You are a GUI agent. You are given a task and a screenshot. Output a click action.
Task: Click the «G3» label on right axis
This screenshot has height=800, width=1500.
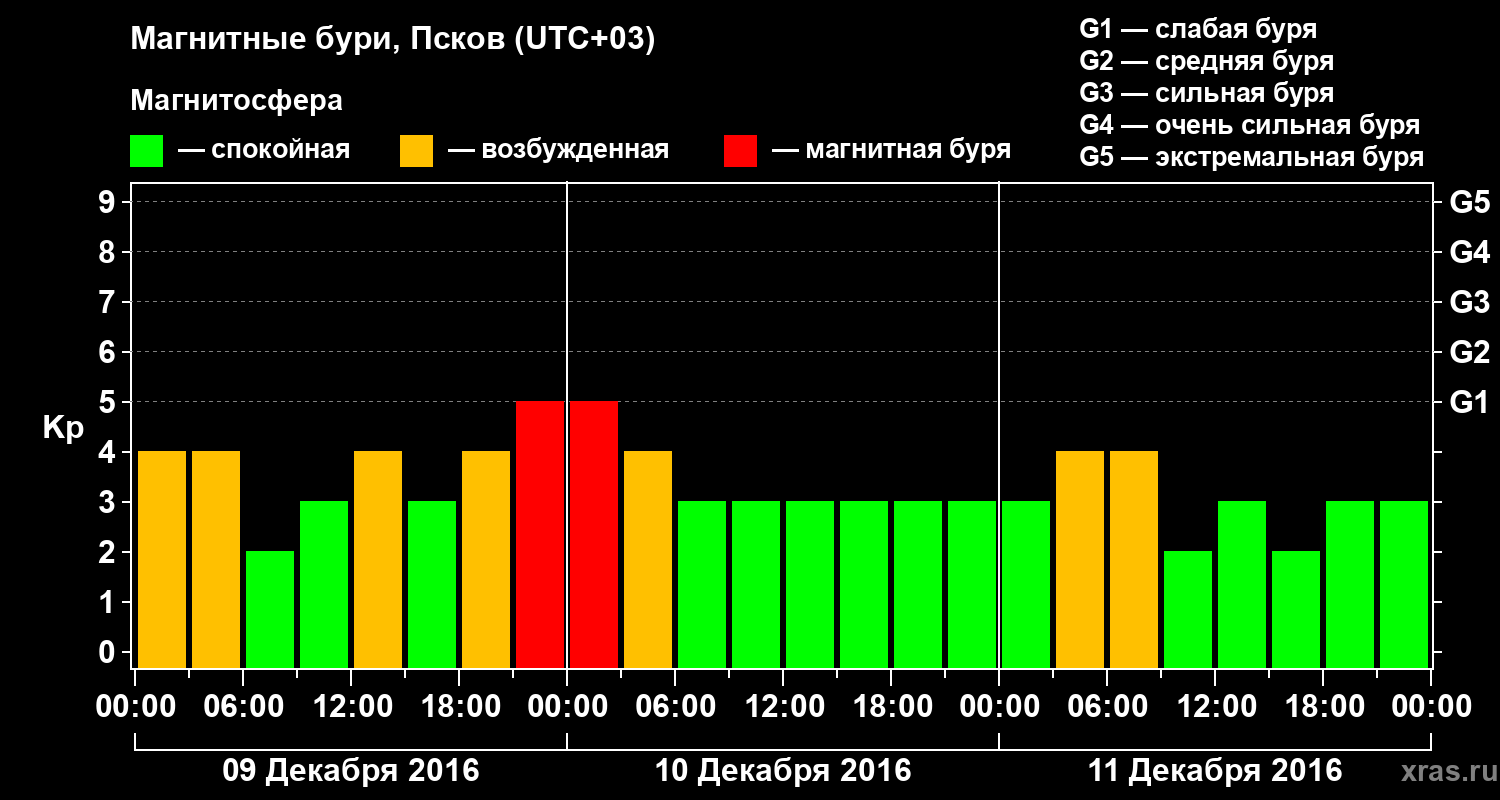tap(1469, 302)
